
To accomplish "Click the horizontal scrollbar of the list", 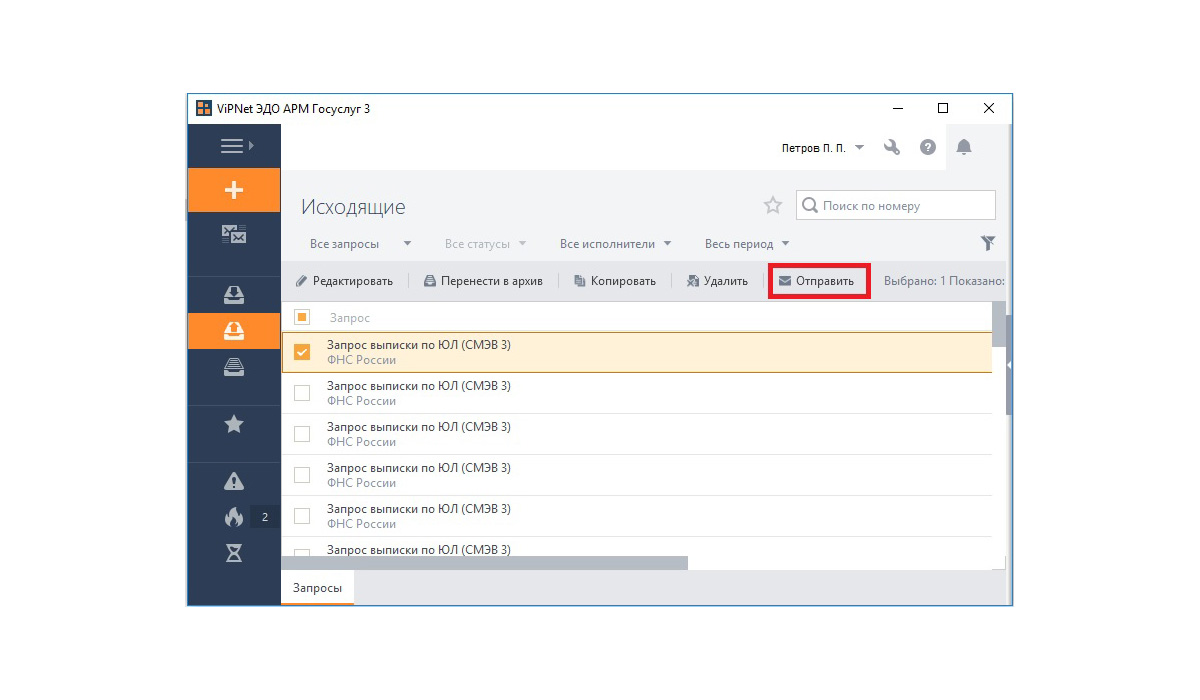I will coord(485,562).
